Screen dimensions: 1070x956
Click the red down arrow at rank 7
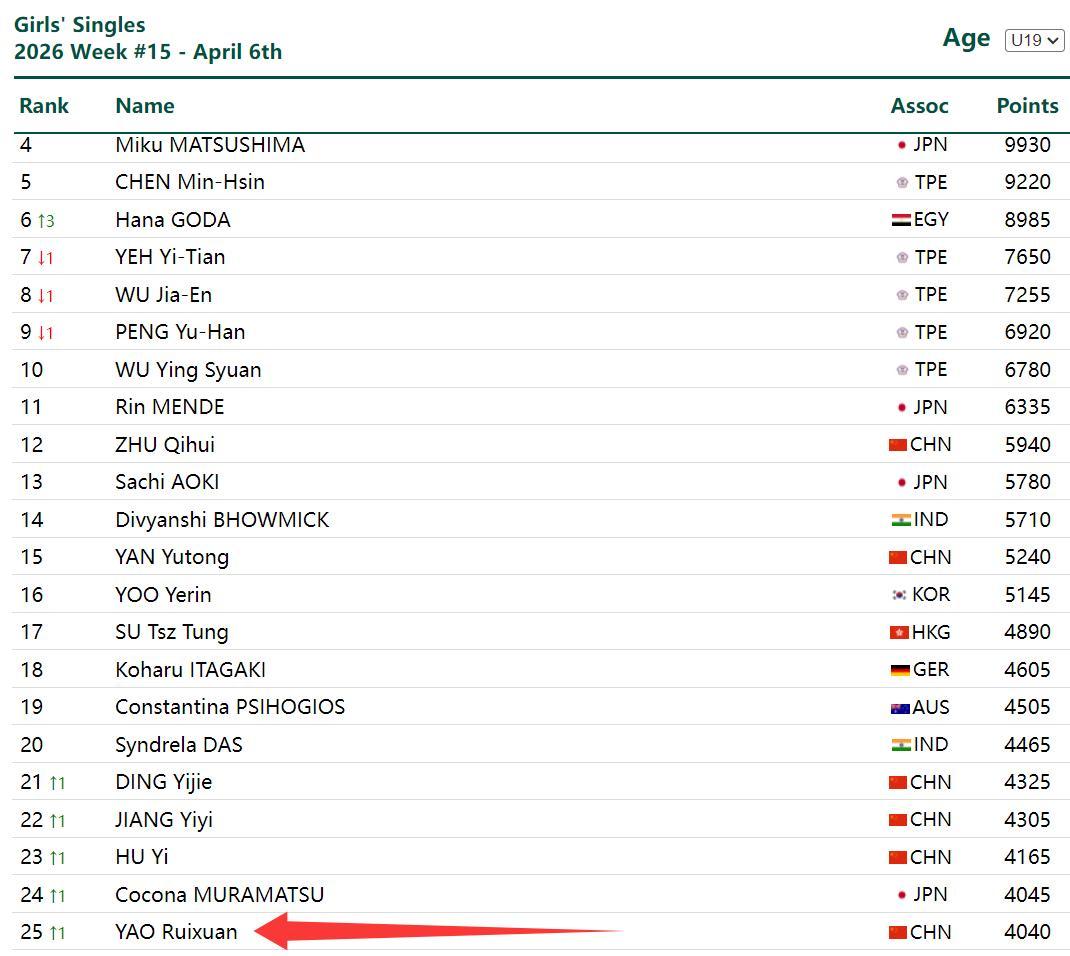[42, 258]
